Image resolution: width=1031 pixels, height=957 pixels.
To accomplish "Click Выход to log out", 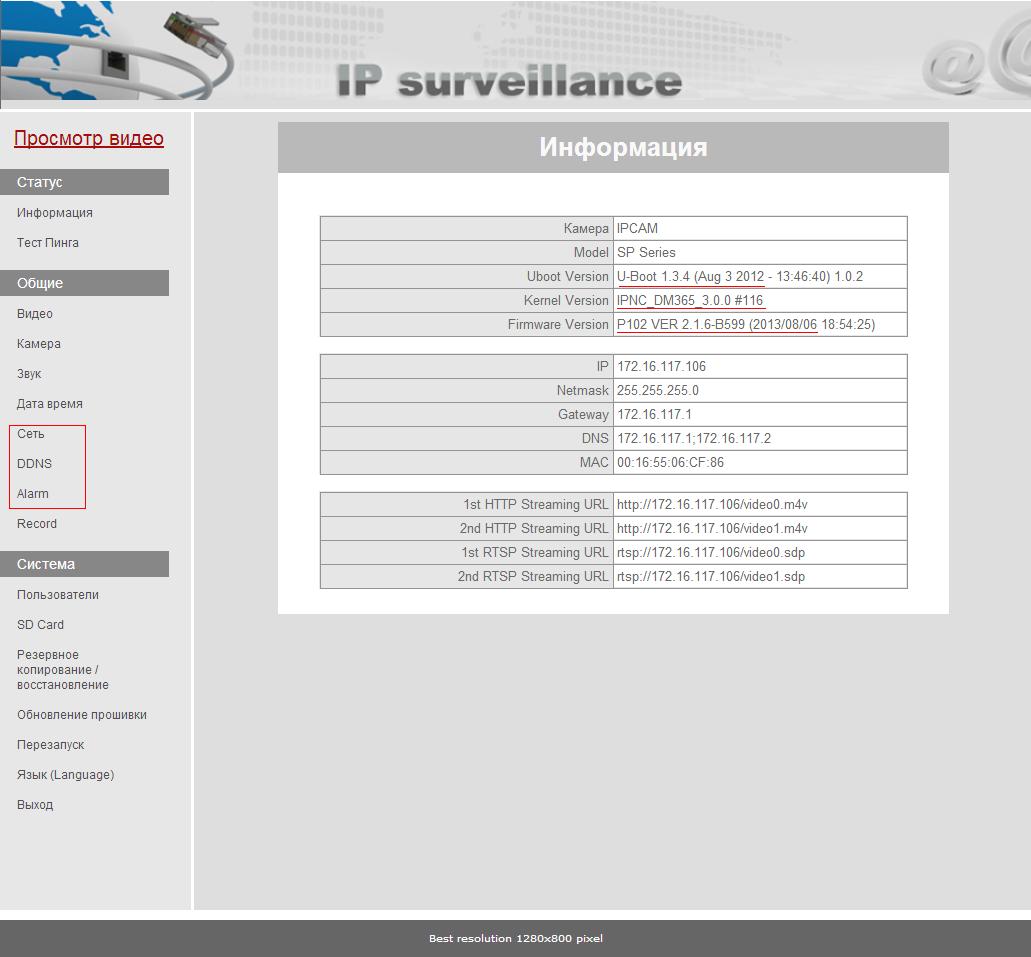I will click(x=35, y=805).
